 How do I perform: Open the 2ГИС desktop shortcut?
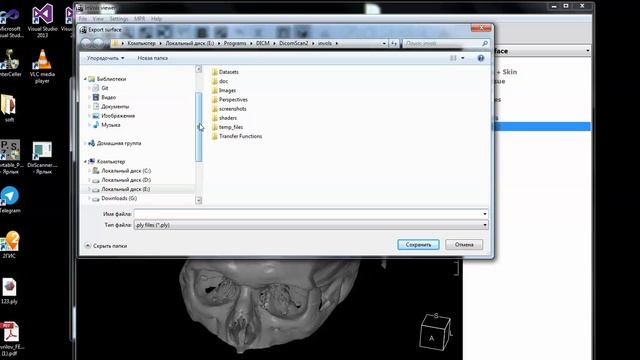pyautogui.click(x=10, y=245)
